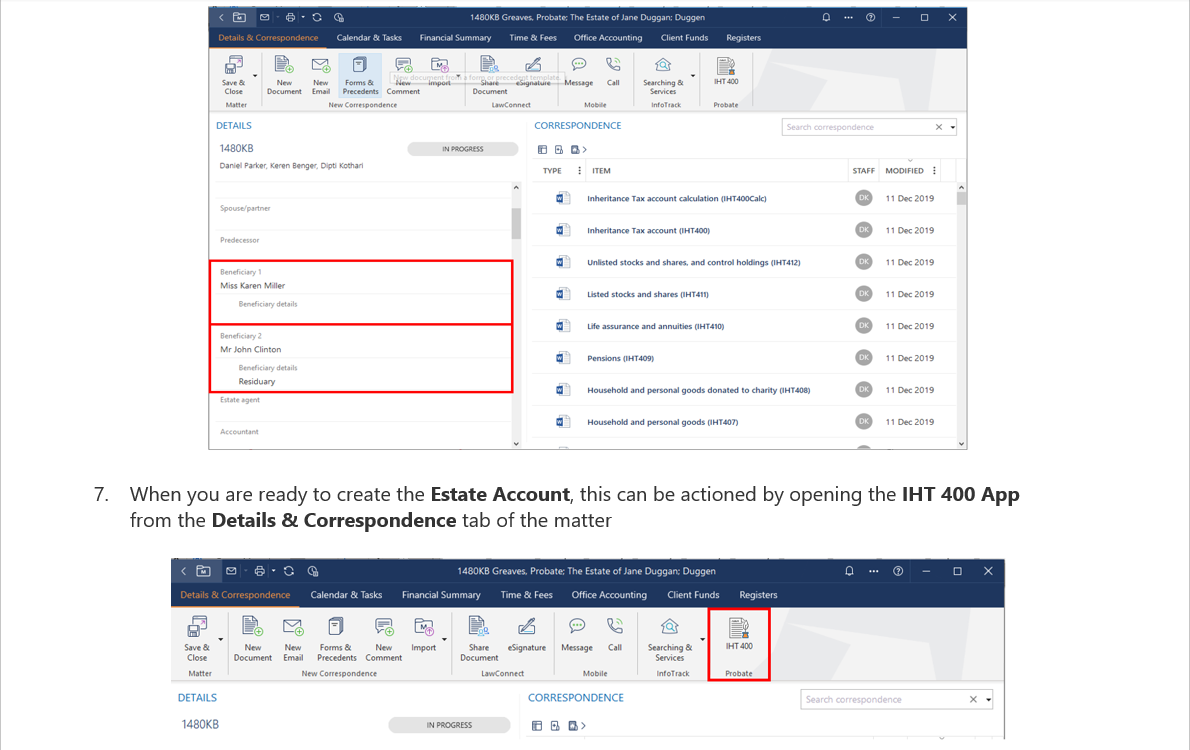Open the Inheritance Tax account (IHT400) item
Image resolution: width=1190 pixels, height=750 pixels.
coord(648,230)
